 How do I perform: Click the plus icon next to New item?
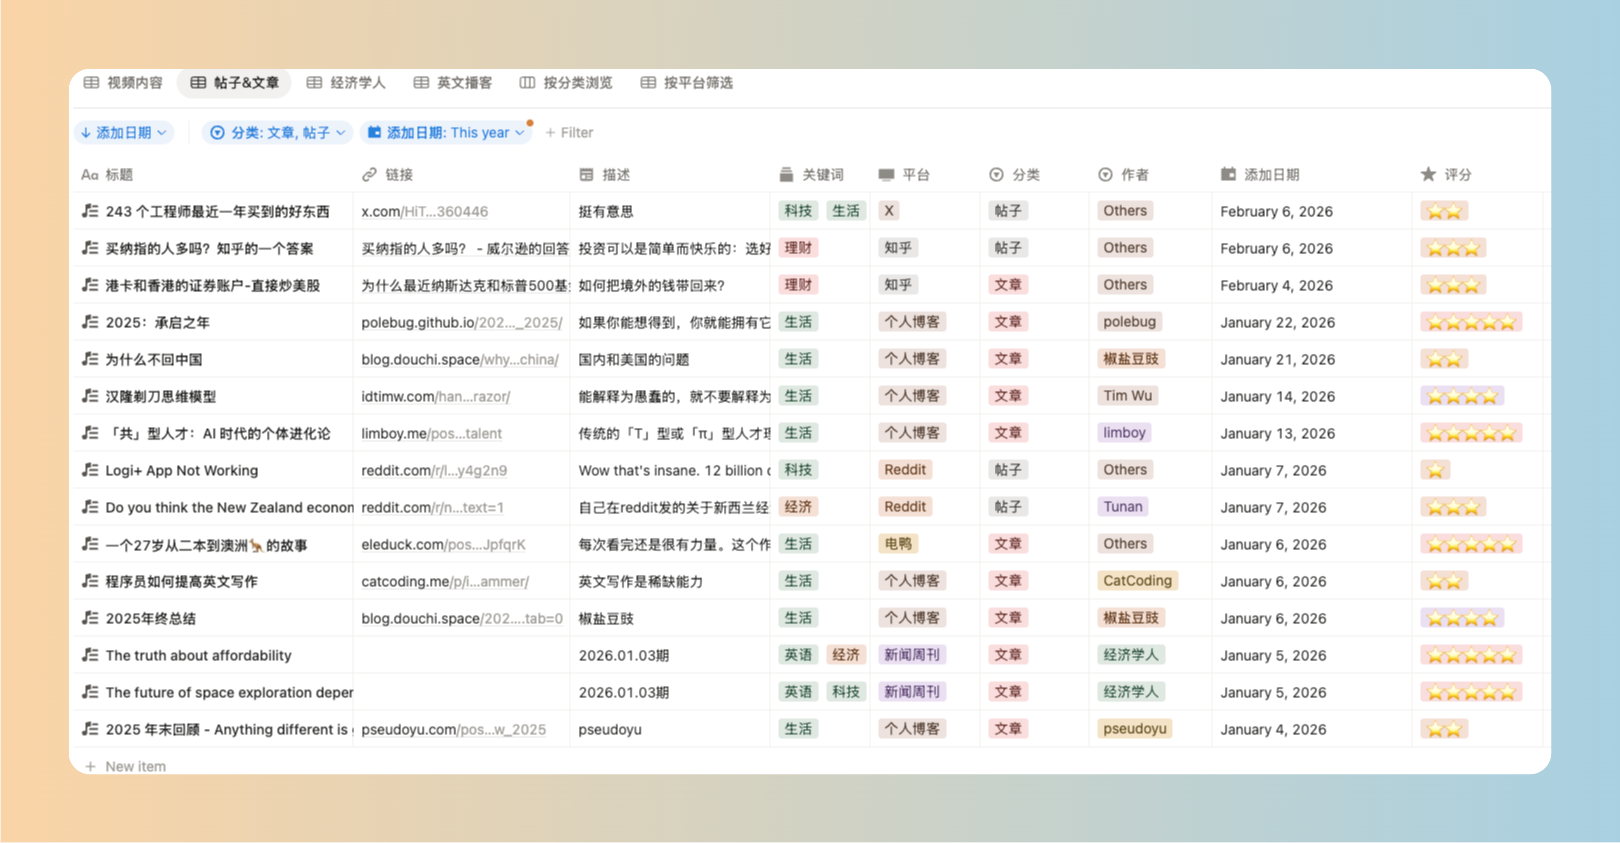click(90, 767)
